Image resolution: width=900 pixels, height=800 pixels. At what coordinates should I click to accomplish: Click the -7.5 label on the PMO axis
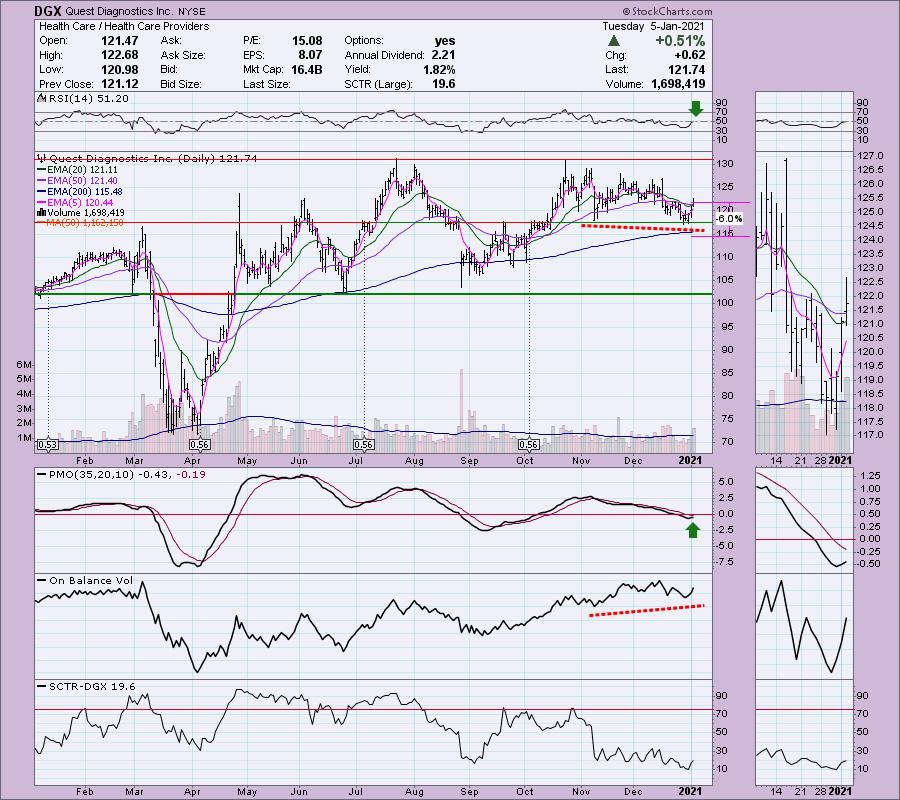click(726, 561)
